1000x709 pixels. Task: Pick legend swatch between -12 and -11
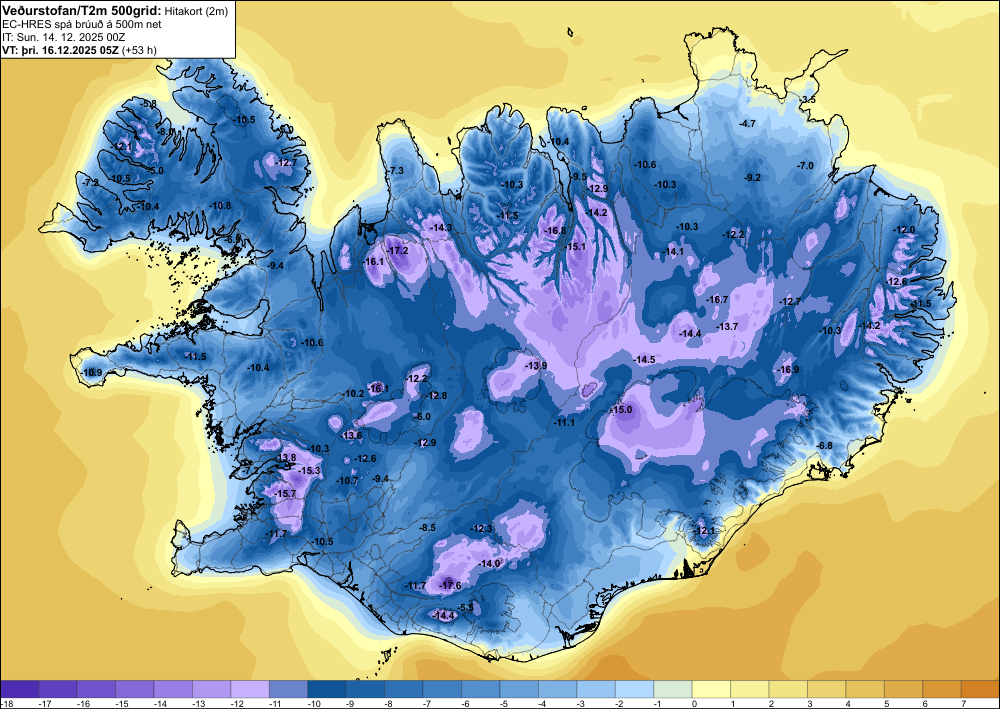249,689
